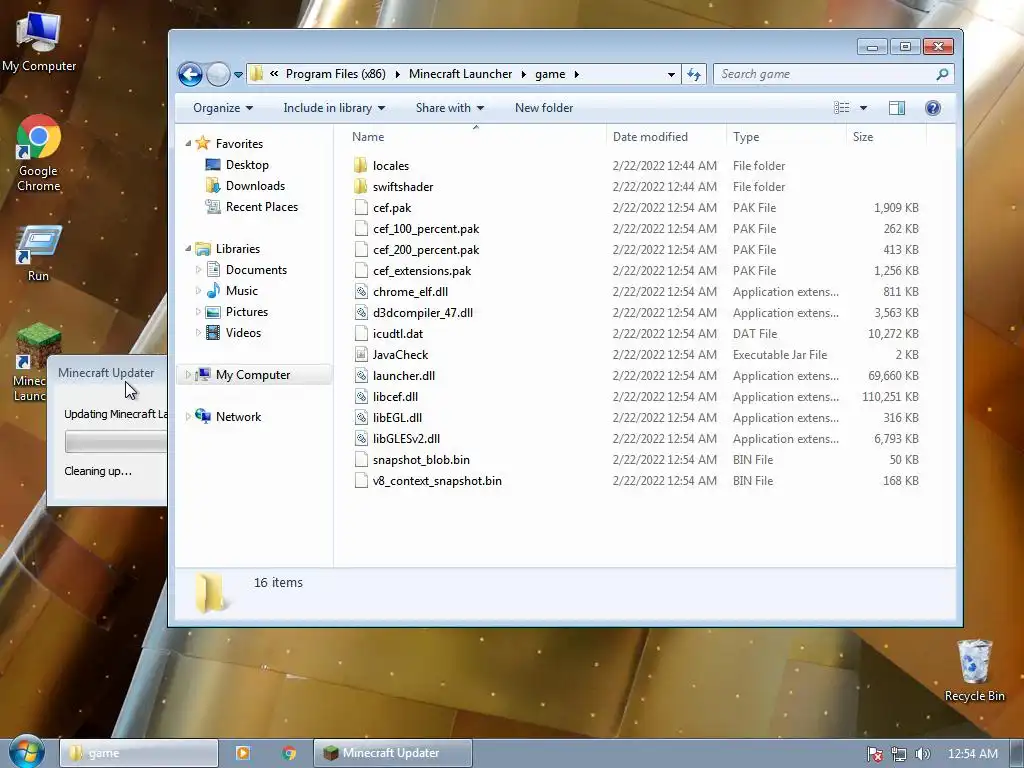Screen dimensions: 1024x768
Task: Select libcef.dll file icon
Action: point(360,396)
